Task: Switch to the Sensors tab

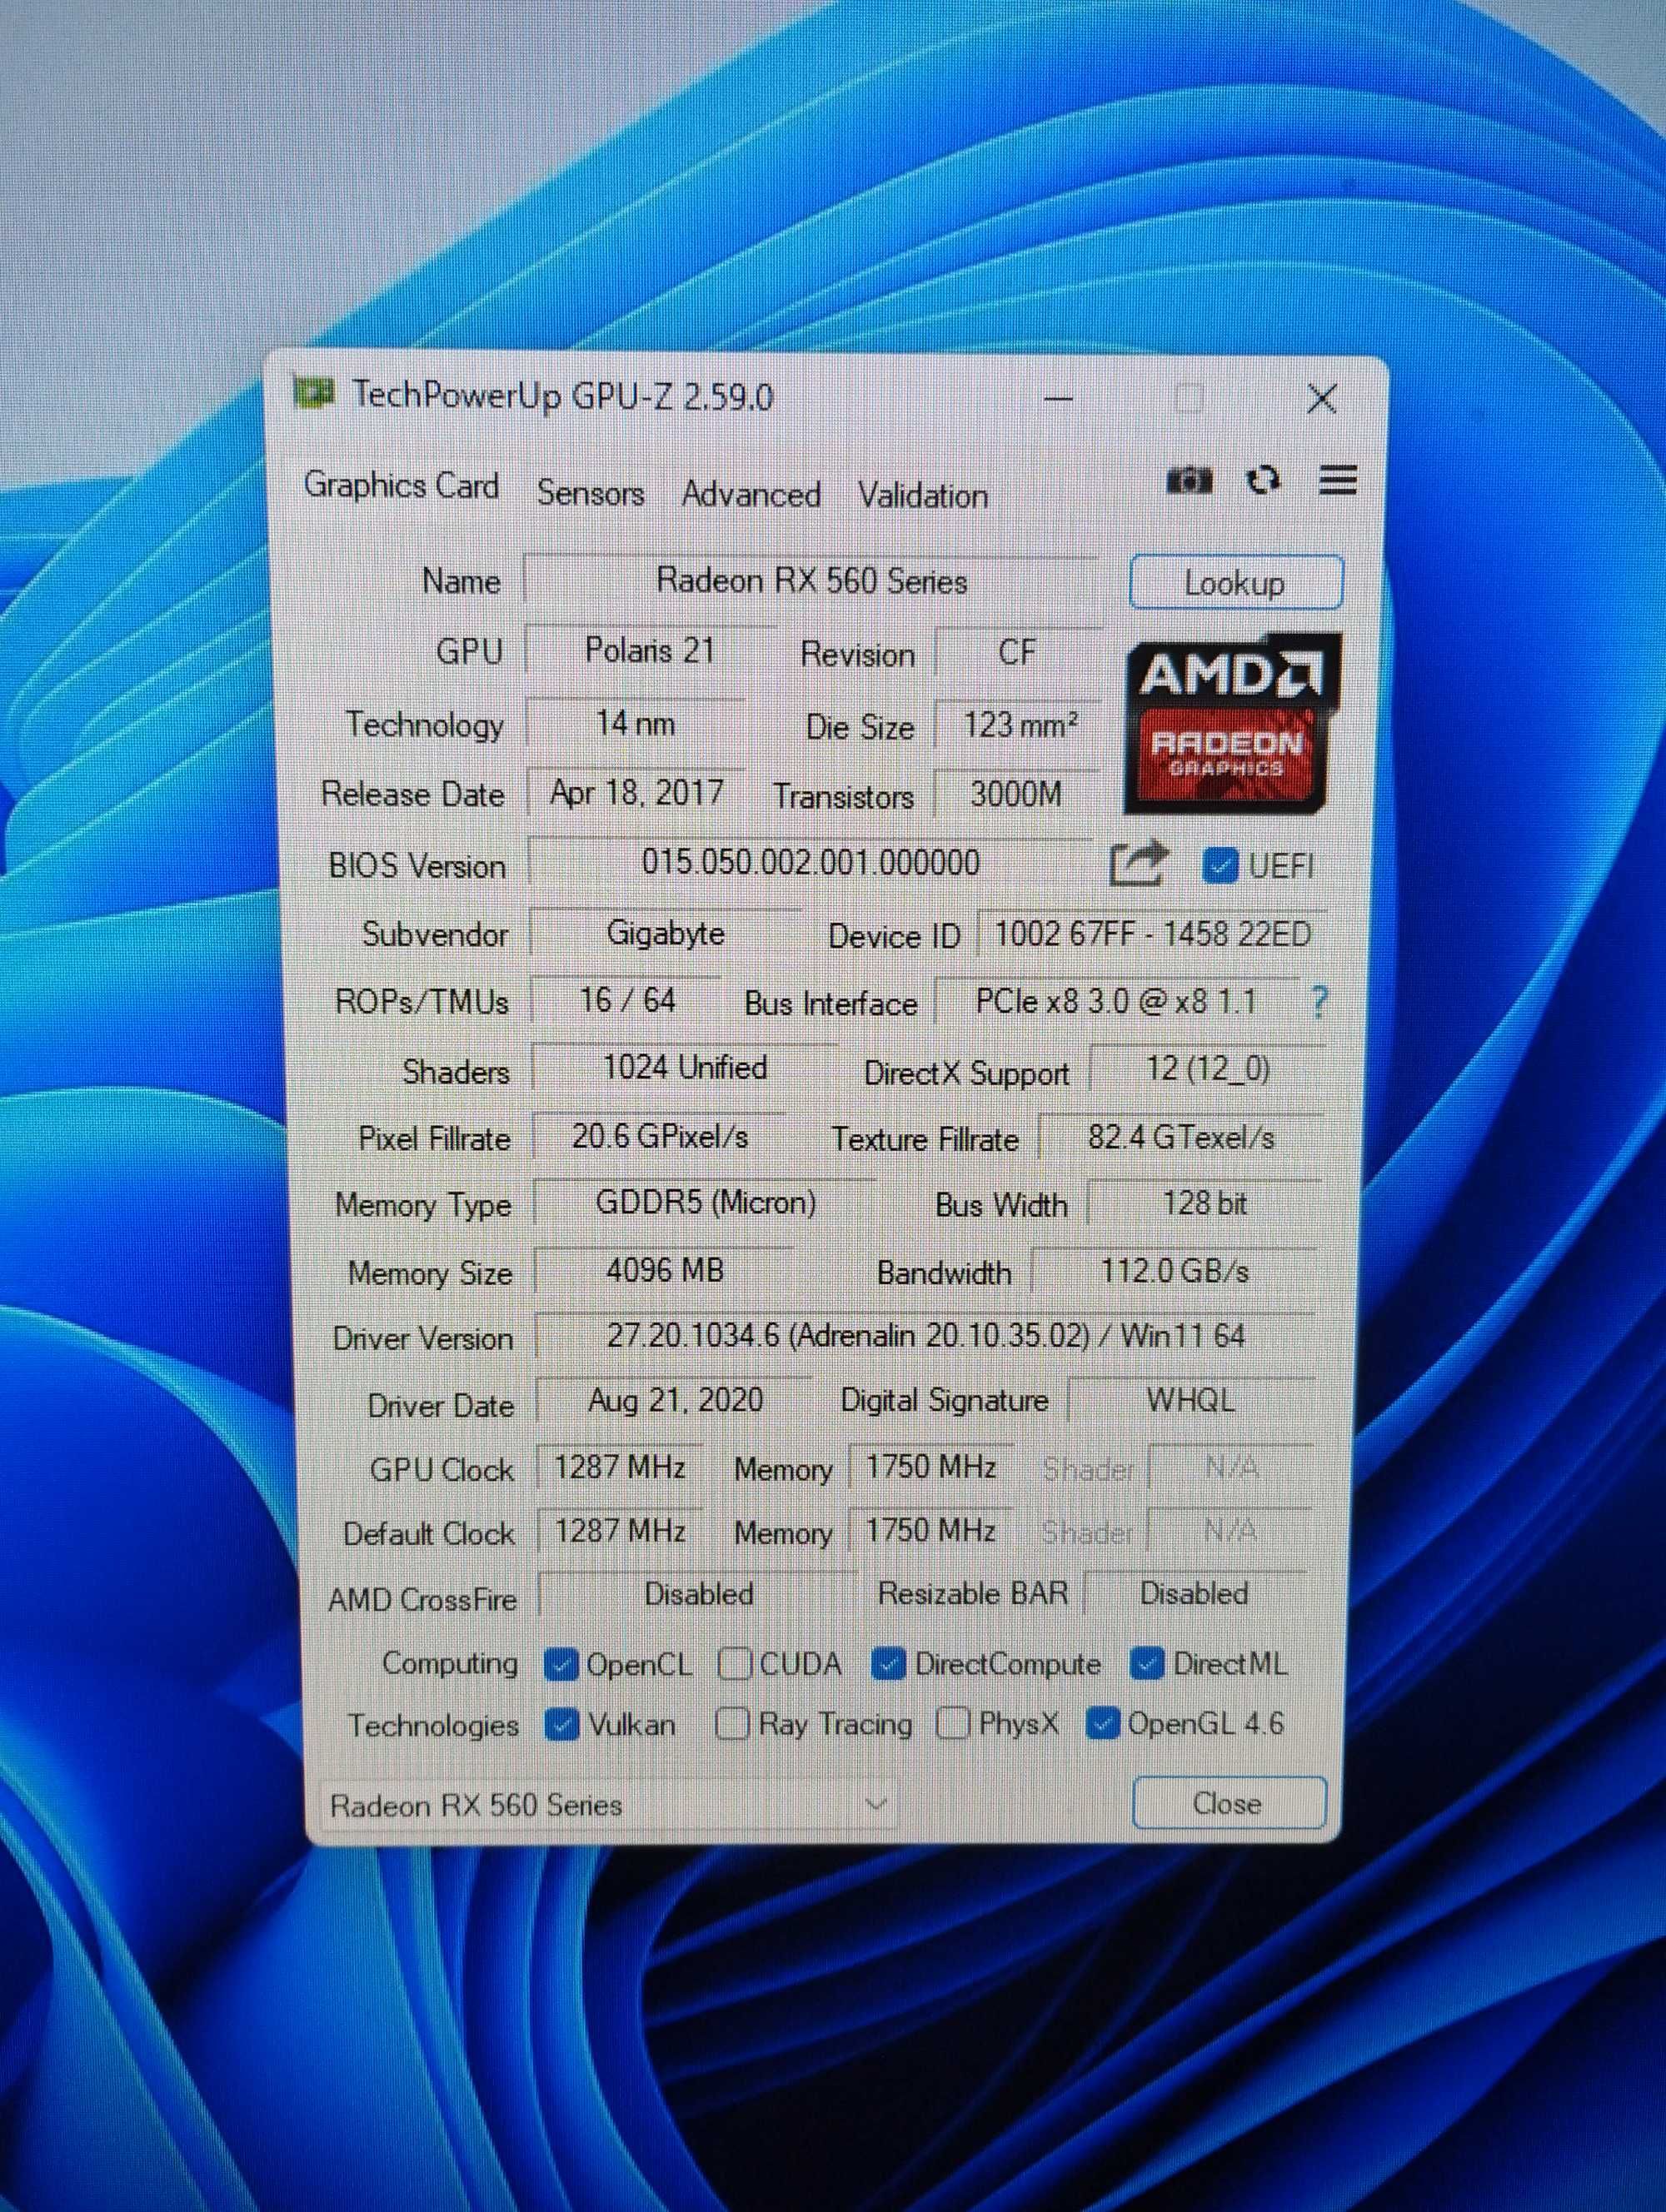Action: pyautogui.click(x=590, y=493)
